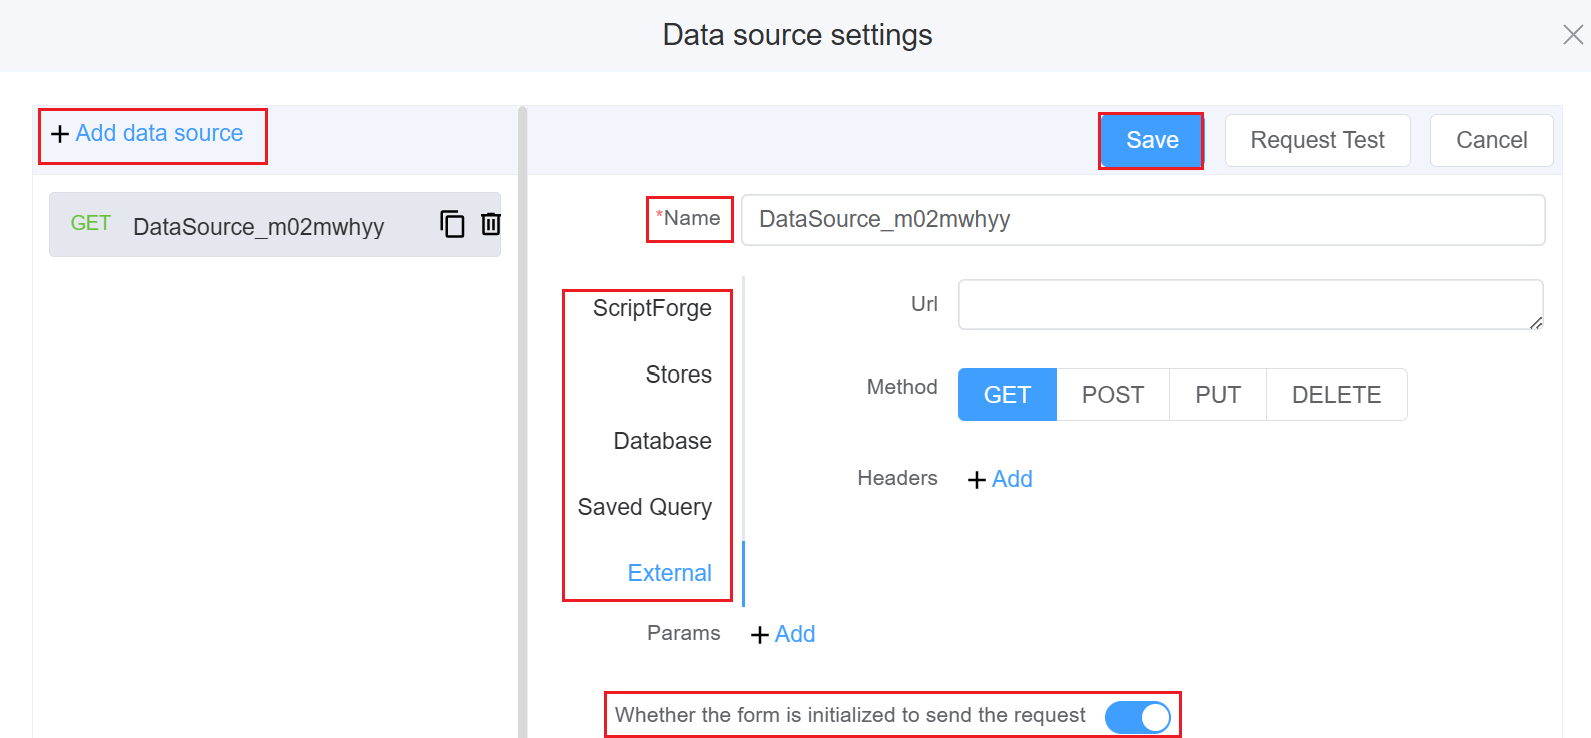
Task: Open the ScriptForge tab
Action: (x=652, y=308)
